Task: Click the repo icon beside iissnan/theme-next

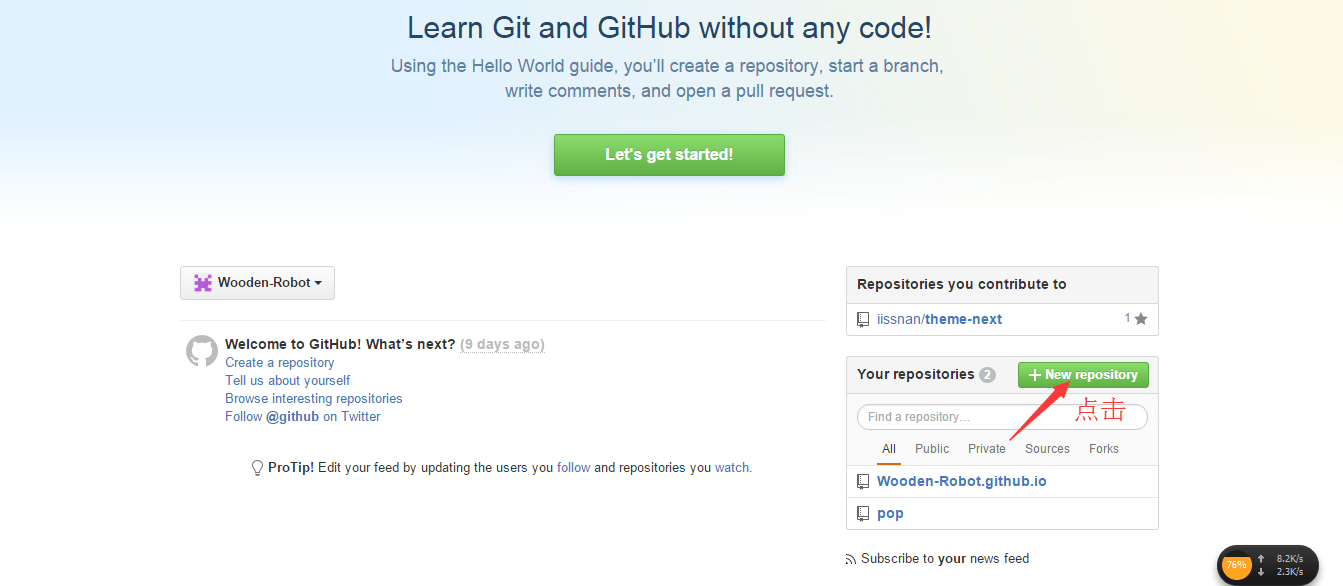Action: click(863, 320)
